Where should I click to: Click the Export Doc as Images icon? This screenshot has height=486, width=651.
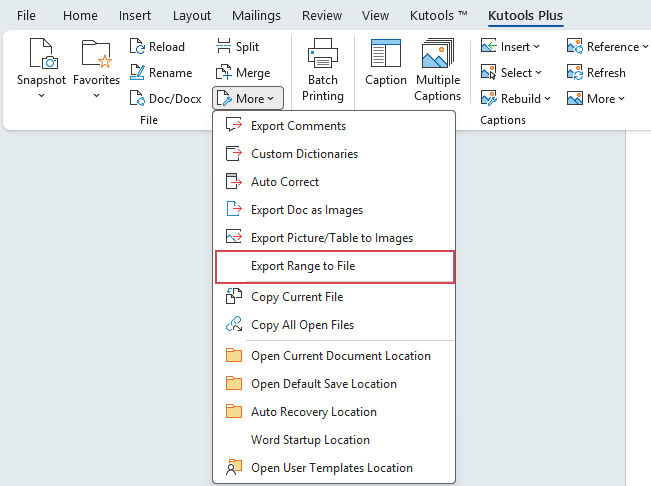(234, 210)
